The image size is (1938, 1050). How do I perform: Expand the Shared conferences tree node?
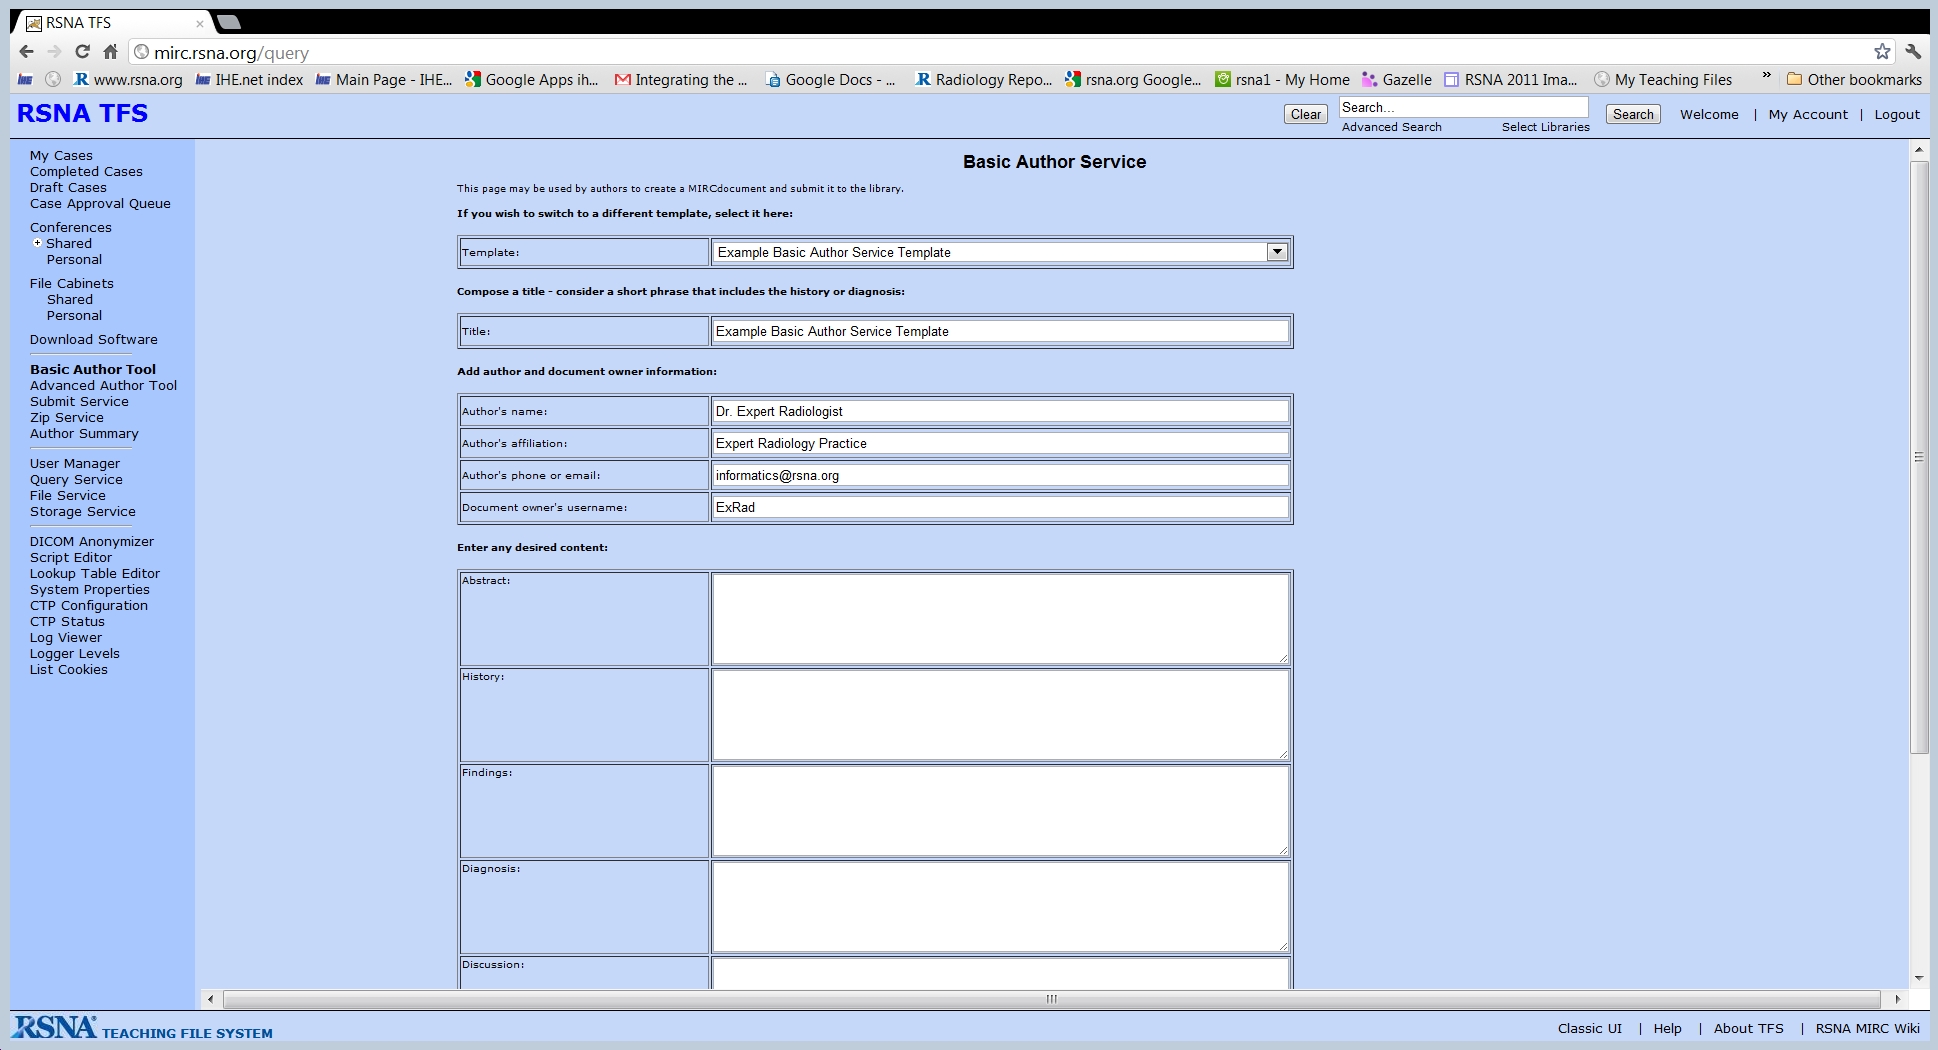tap(38, 243)
